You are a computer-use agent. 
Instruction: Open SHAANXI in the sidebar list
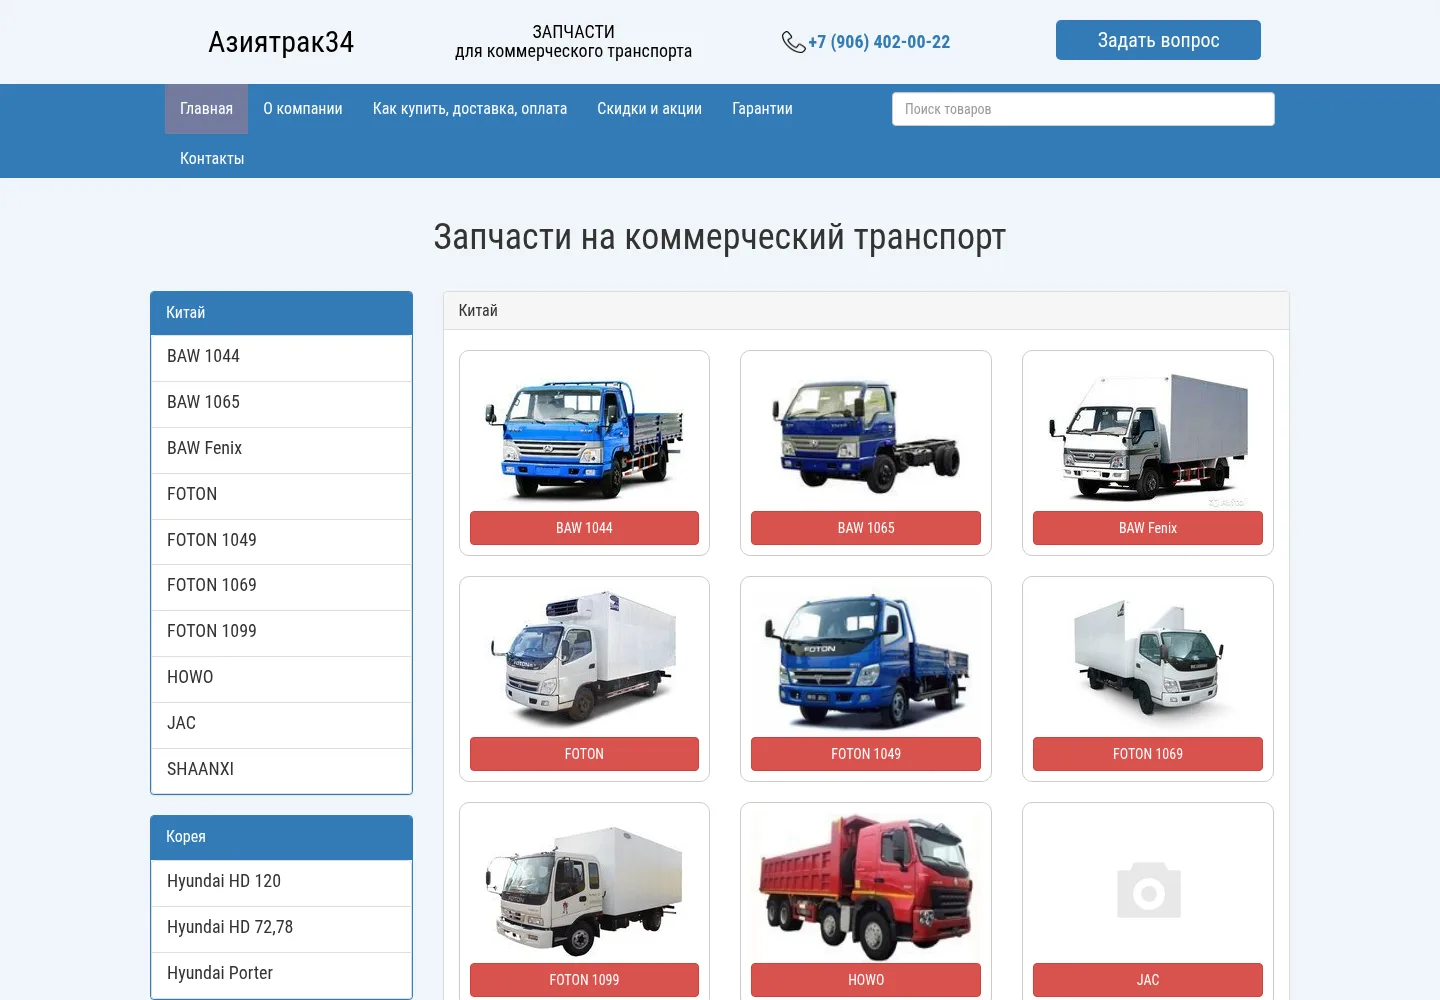tap(281, 771)
